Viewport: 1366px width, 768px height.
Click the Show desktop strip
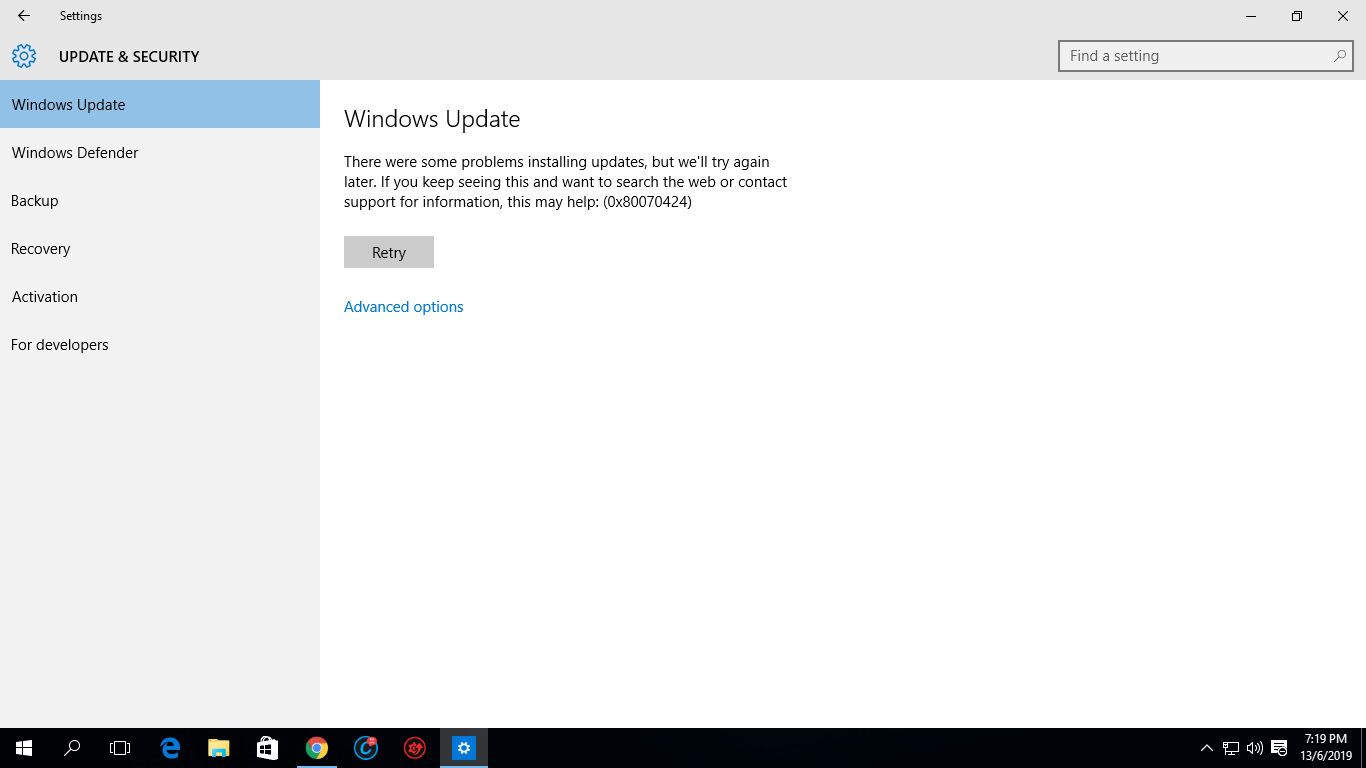click(x=1363, y=748)
